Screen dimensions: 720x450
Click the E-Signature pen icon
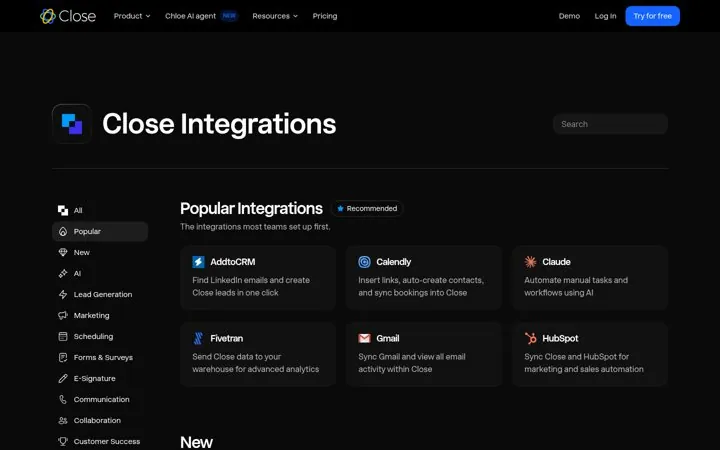pos(63,378)
